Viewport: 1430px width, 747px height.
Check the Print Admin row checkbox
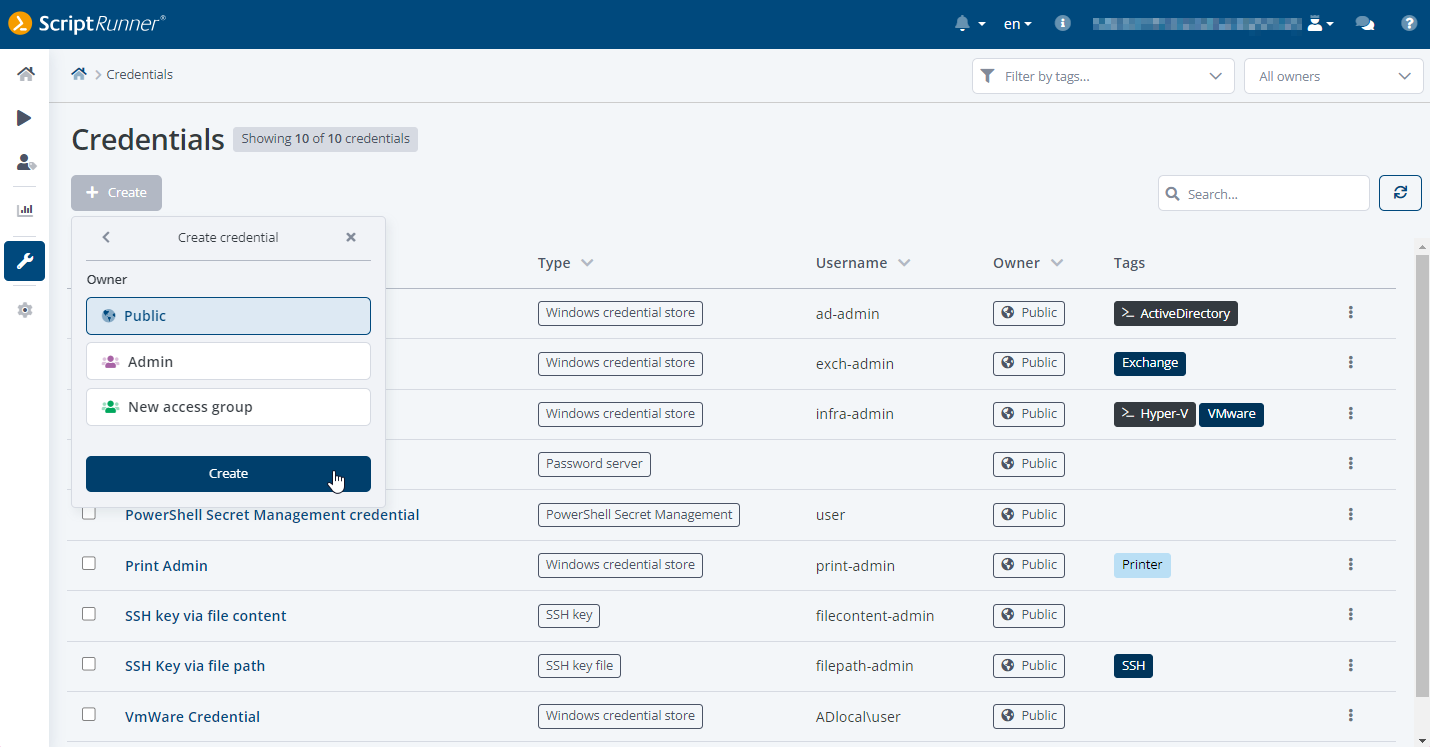click(89, 564)
